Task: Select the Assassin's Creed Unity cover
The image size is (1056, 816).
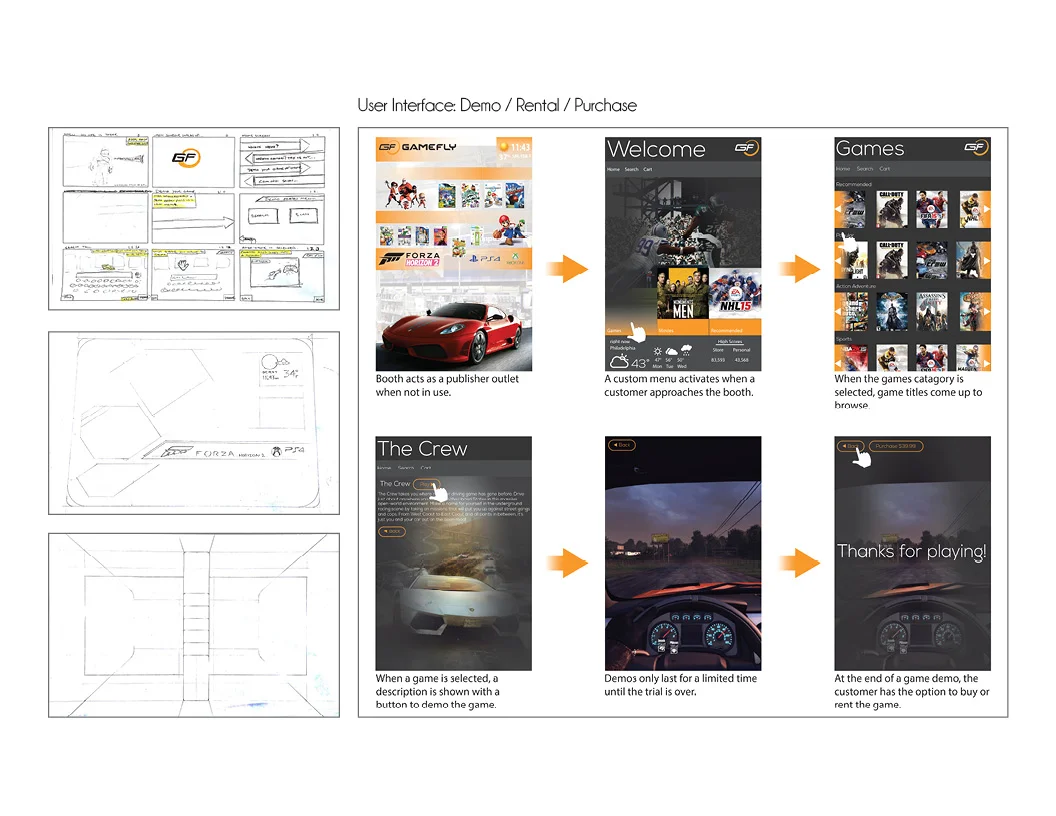Action: click(x=931, y=311)
